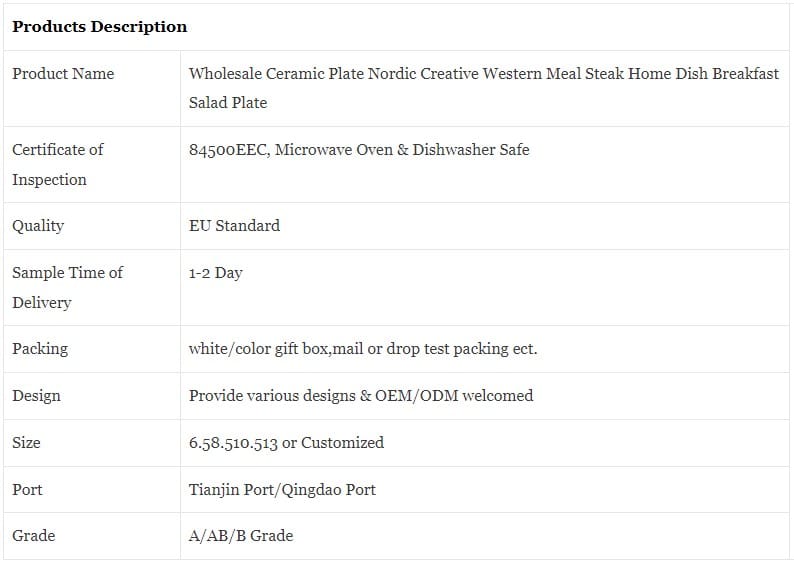Select the Certificate of Inspection label

pos(57,164)
